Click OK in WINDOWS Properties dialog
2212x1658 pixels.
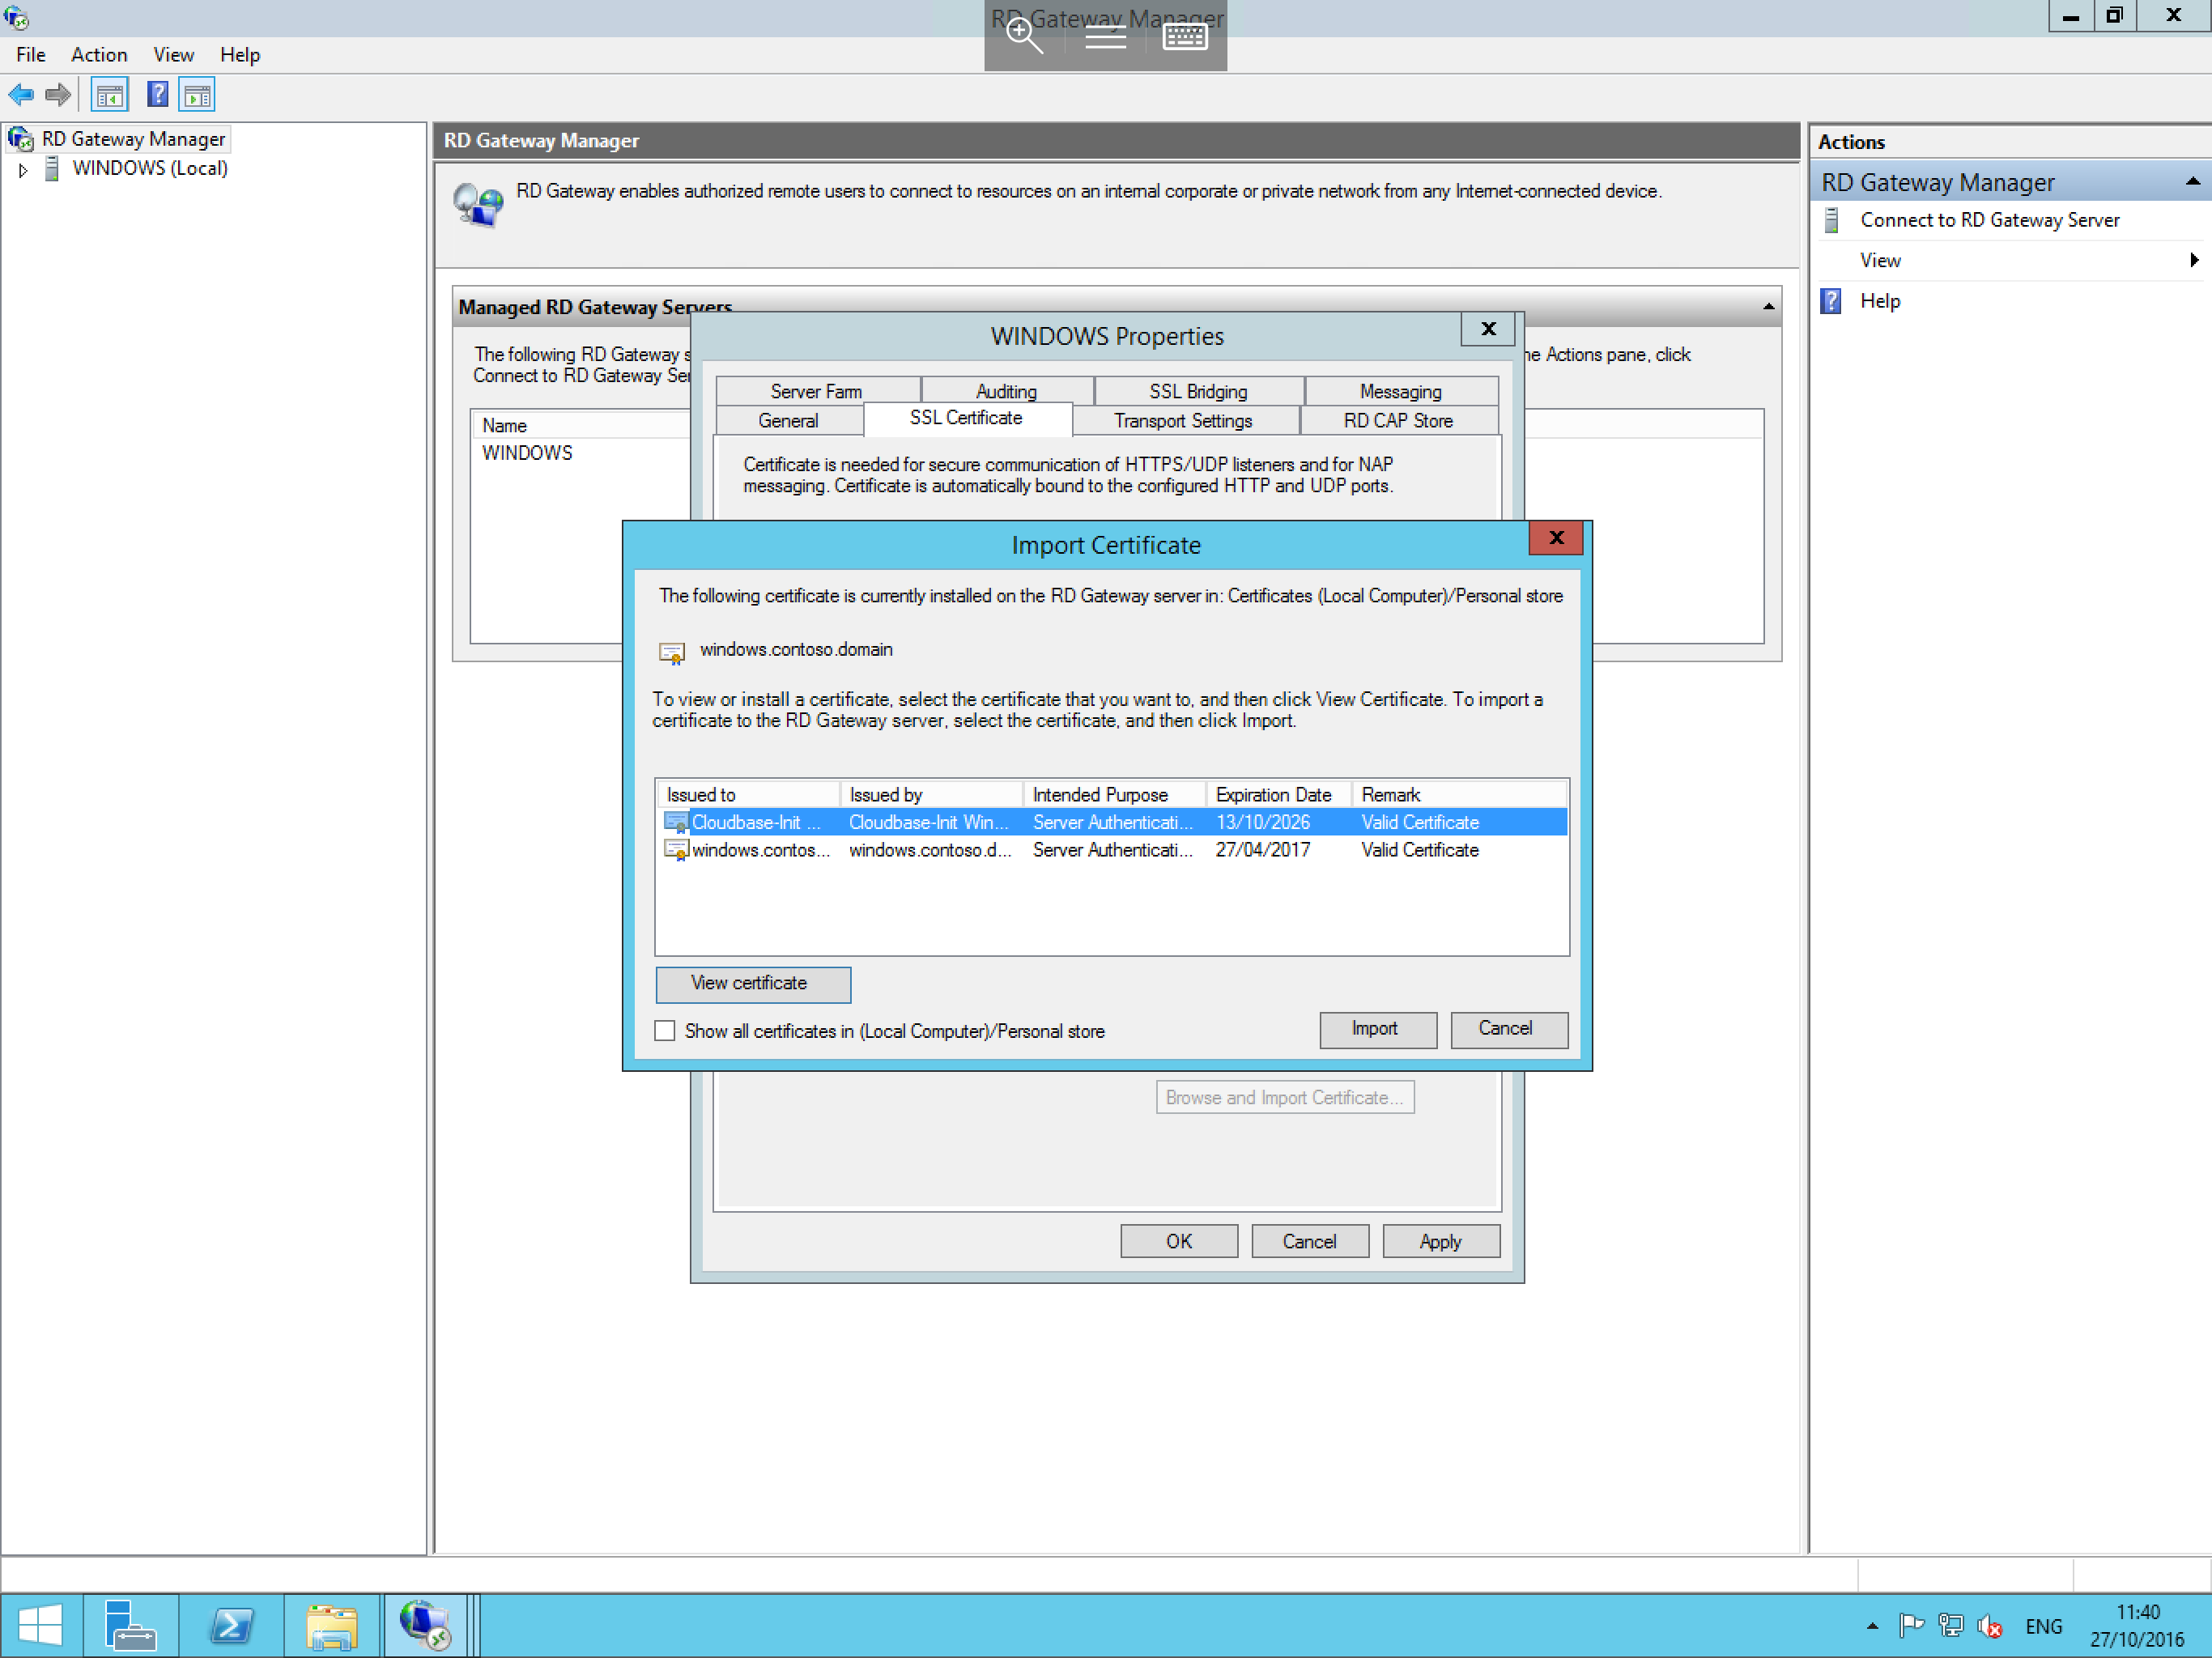tap(1179, 1241)
